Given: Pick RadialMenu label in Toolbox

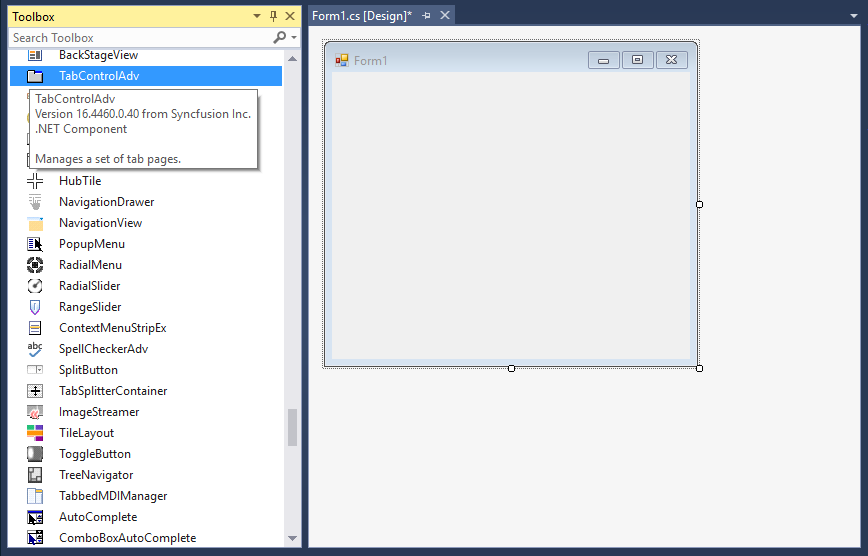Looking at the screenshot, I should click(90, 265).
